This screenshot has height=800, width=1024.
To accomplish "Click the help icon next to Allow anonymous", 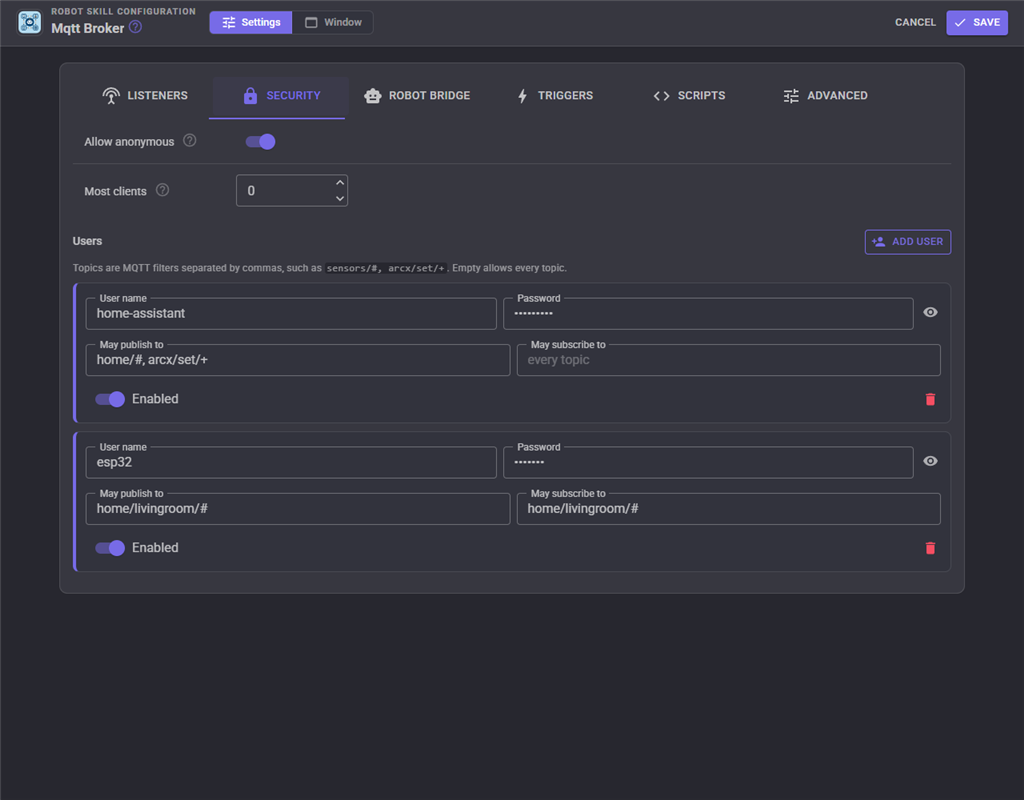I will [189, 140].
